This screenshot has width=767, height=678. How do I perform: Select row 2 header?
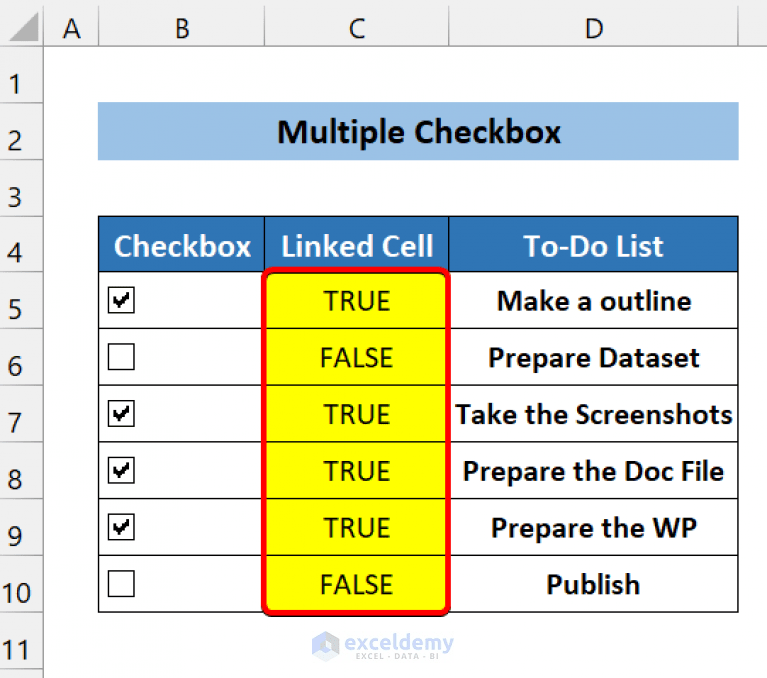21,131
